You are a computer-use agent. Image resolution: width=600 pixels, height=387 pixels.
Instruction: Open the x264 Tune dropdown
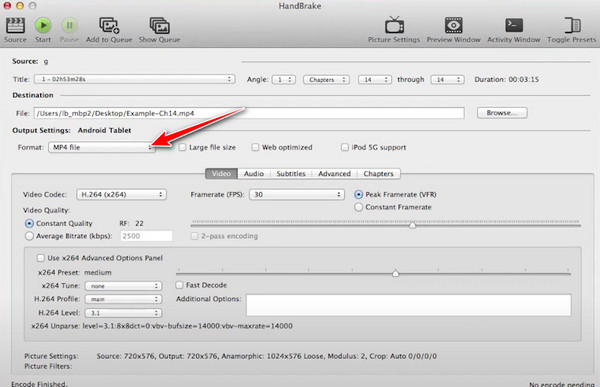(123, 286)
